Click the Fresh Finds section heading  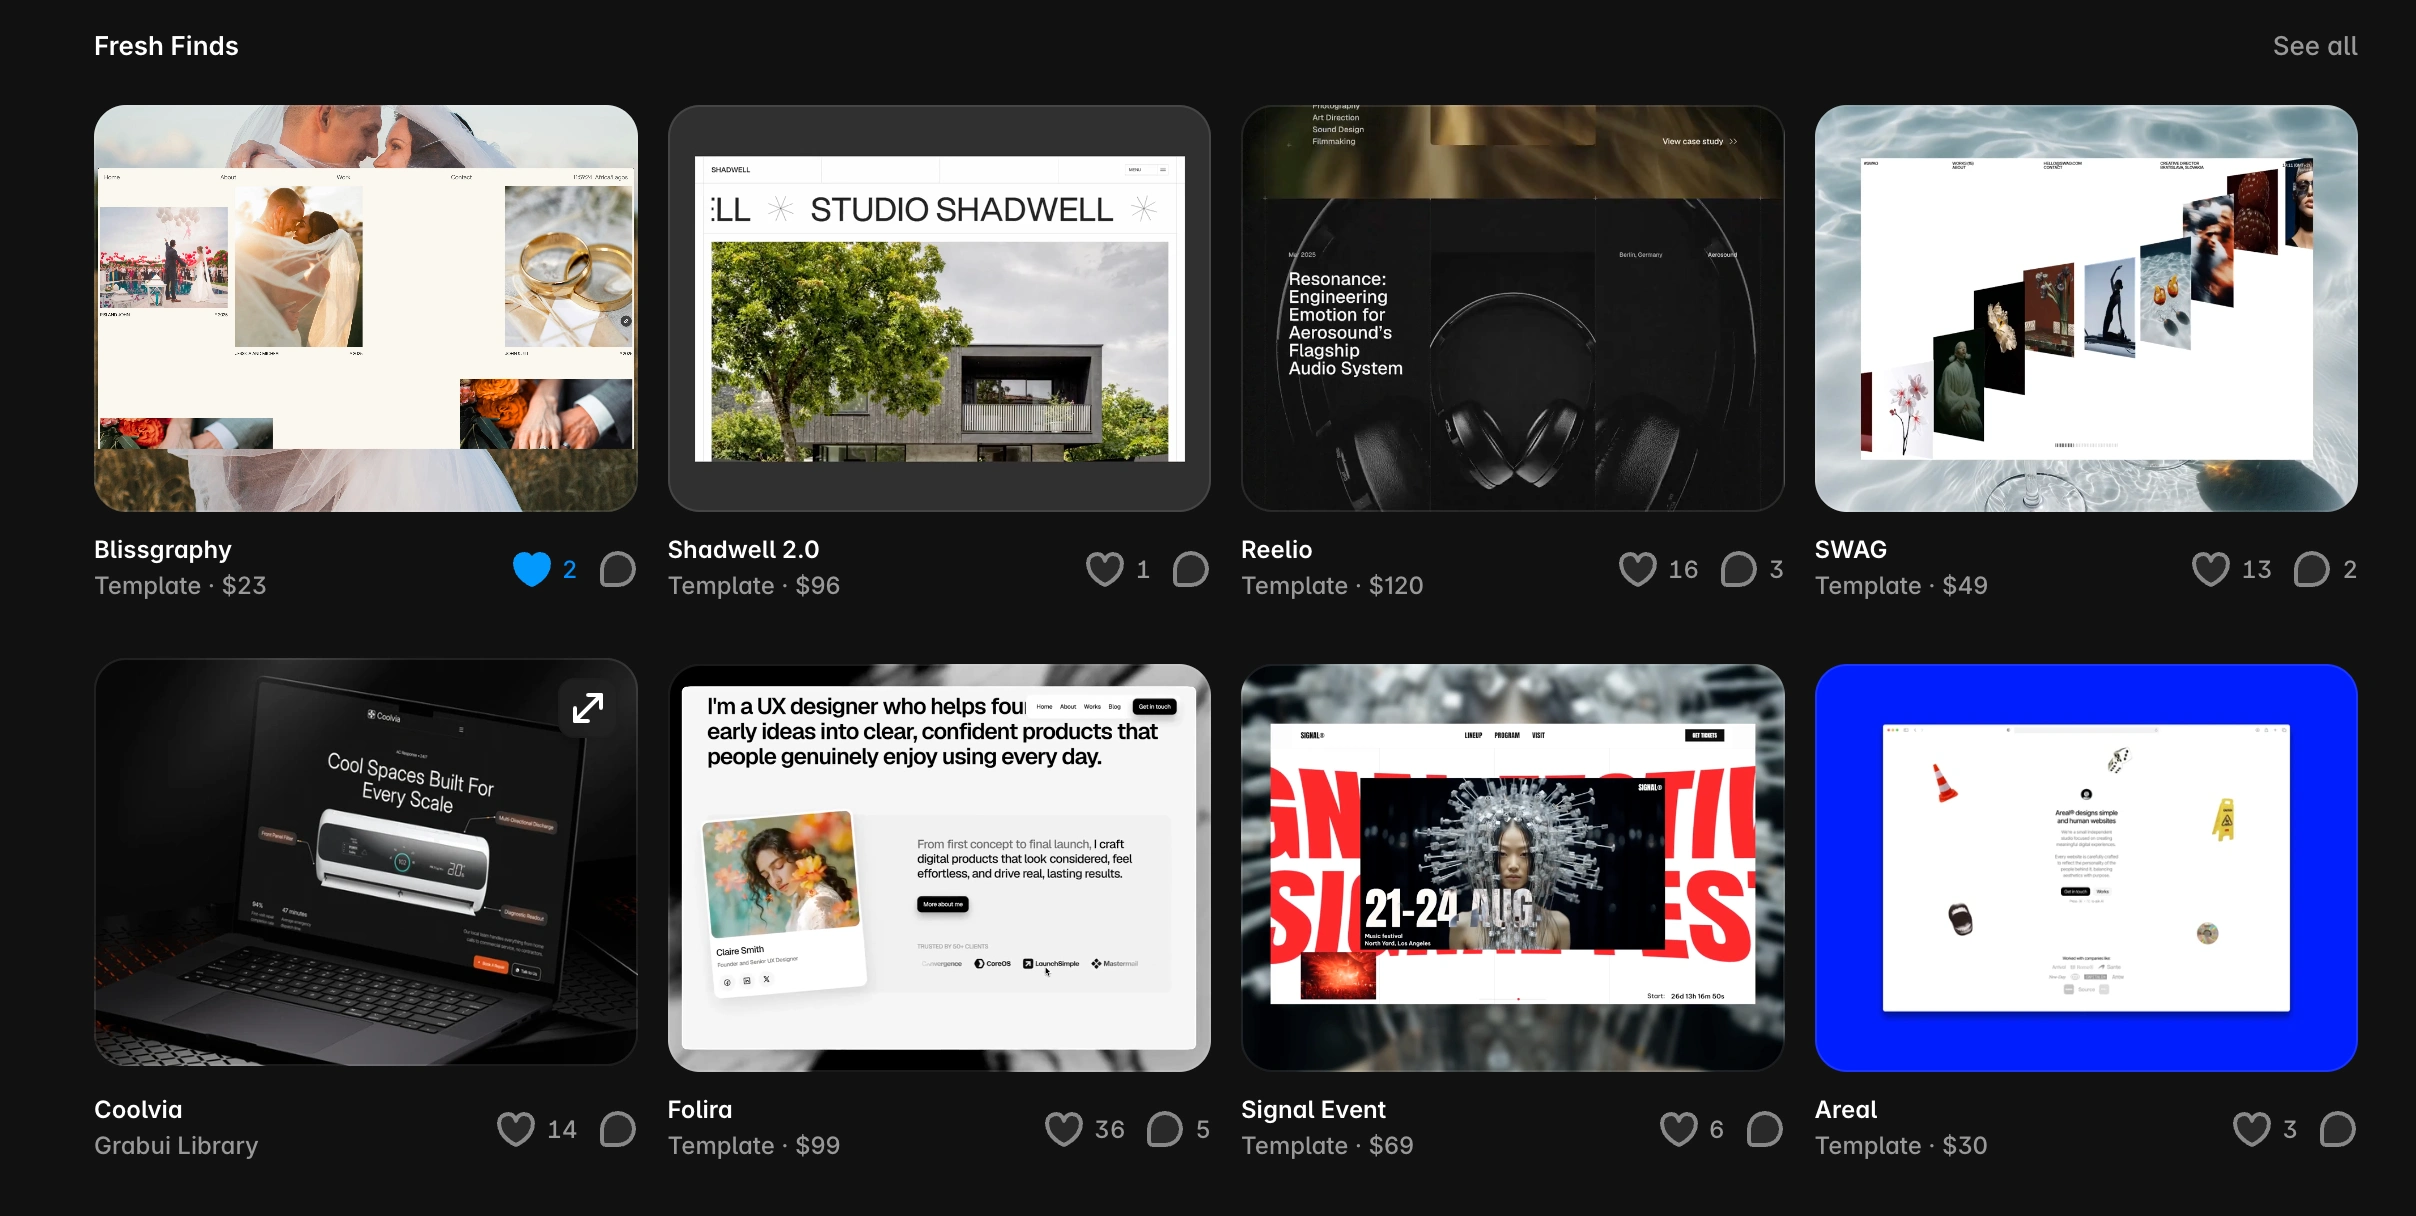166,46
